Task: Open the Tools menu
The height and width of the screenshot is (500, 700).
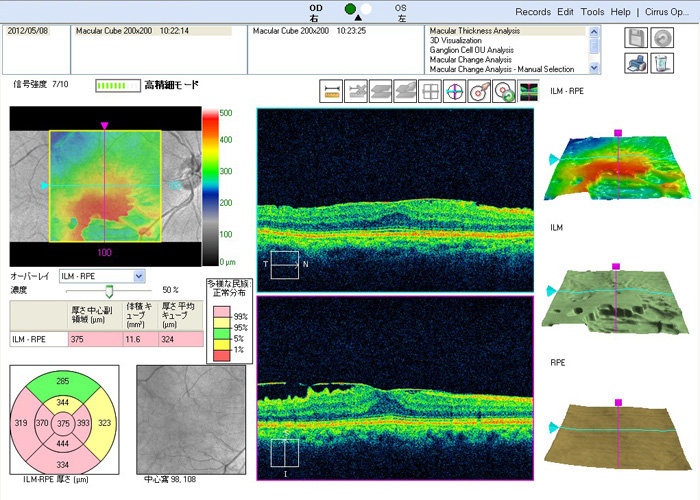Action: pos(592,12)
